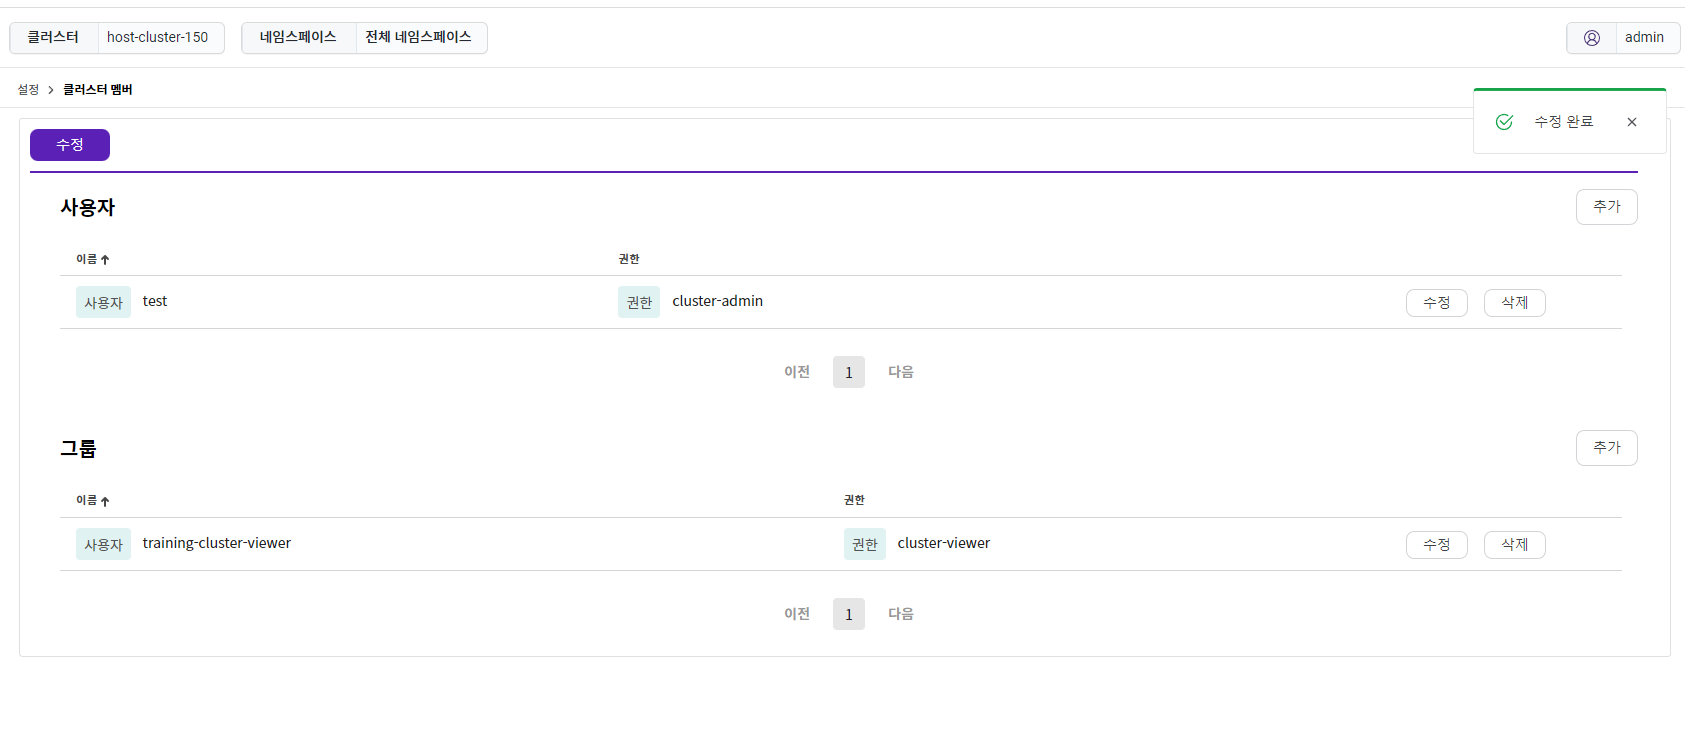Sort the 그룹 table by 이름

click(x=93, y=501)
